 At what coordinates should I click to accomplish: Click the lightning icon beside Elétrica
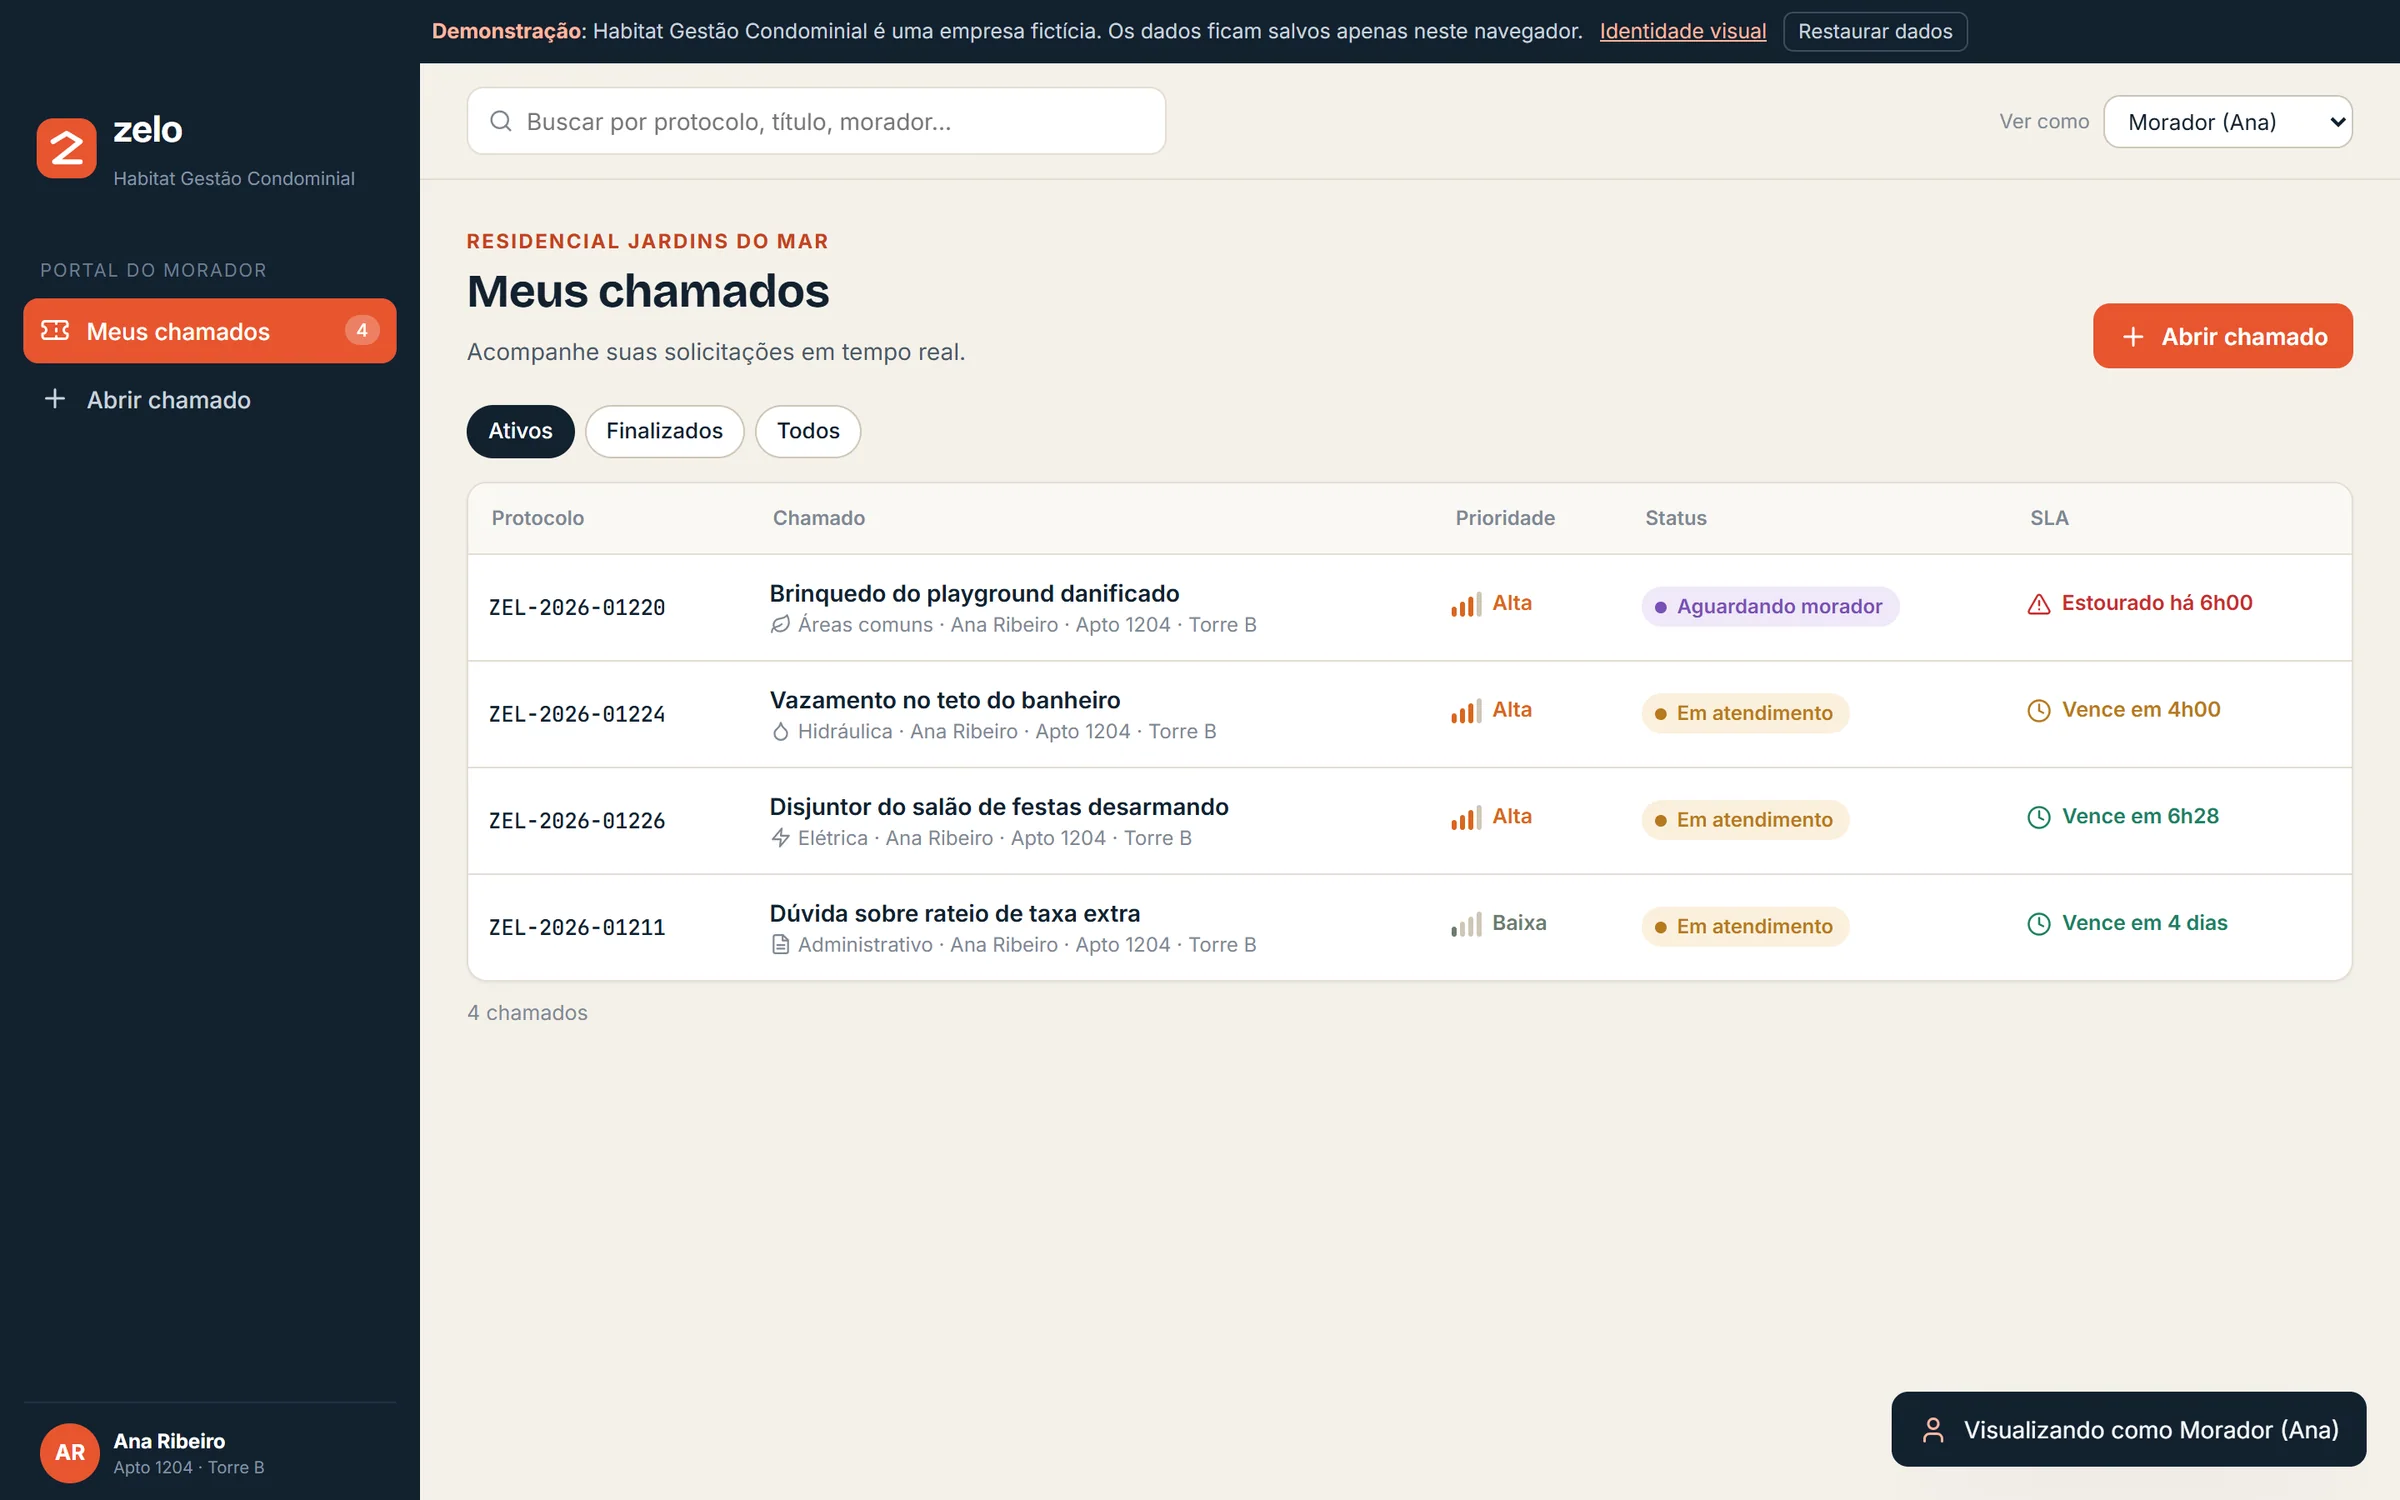[780, 838]
